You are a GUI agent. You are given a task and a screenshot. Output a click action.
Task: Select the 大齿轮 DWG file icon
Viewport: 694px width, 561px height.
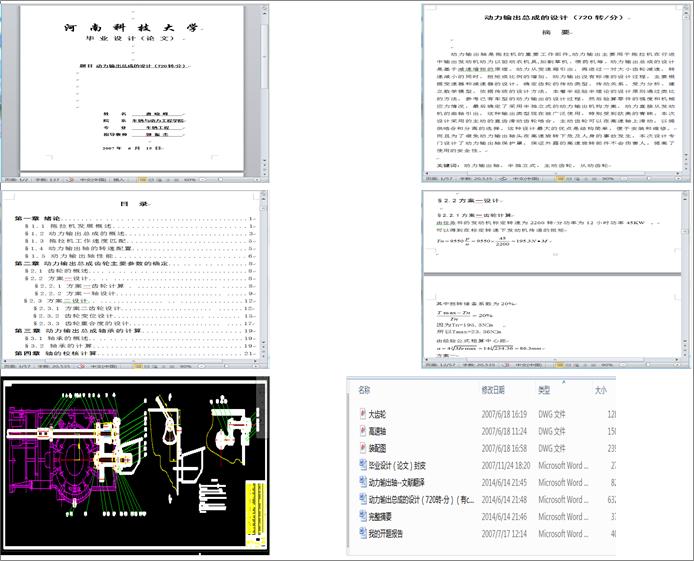click(x=362, y=414)
